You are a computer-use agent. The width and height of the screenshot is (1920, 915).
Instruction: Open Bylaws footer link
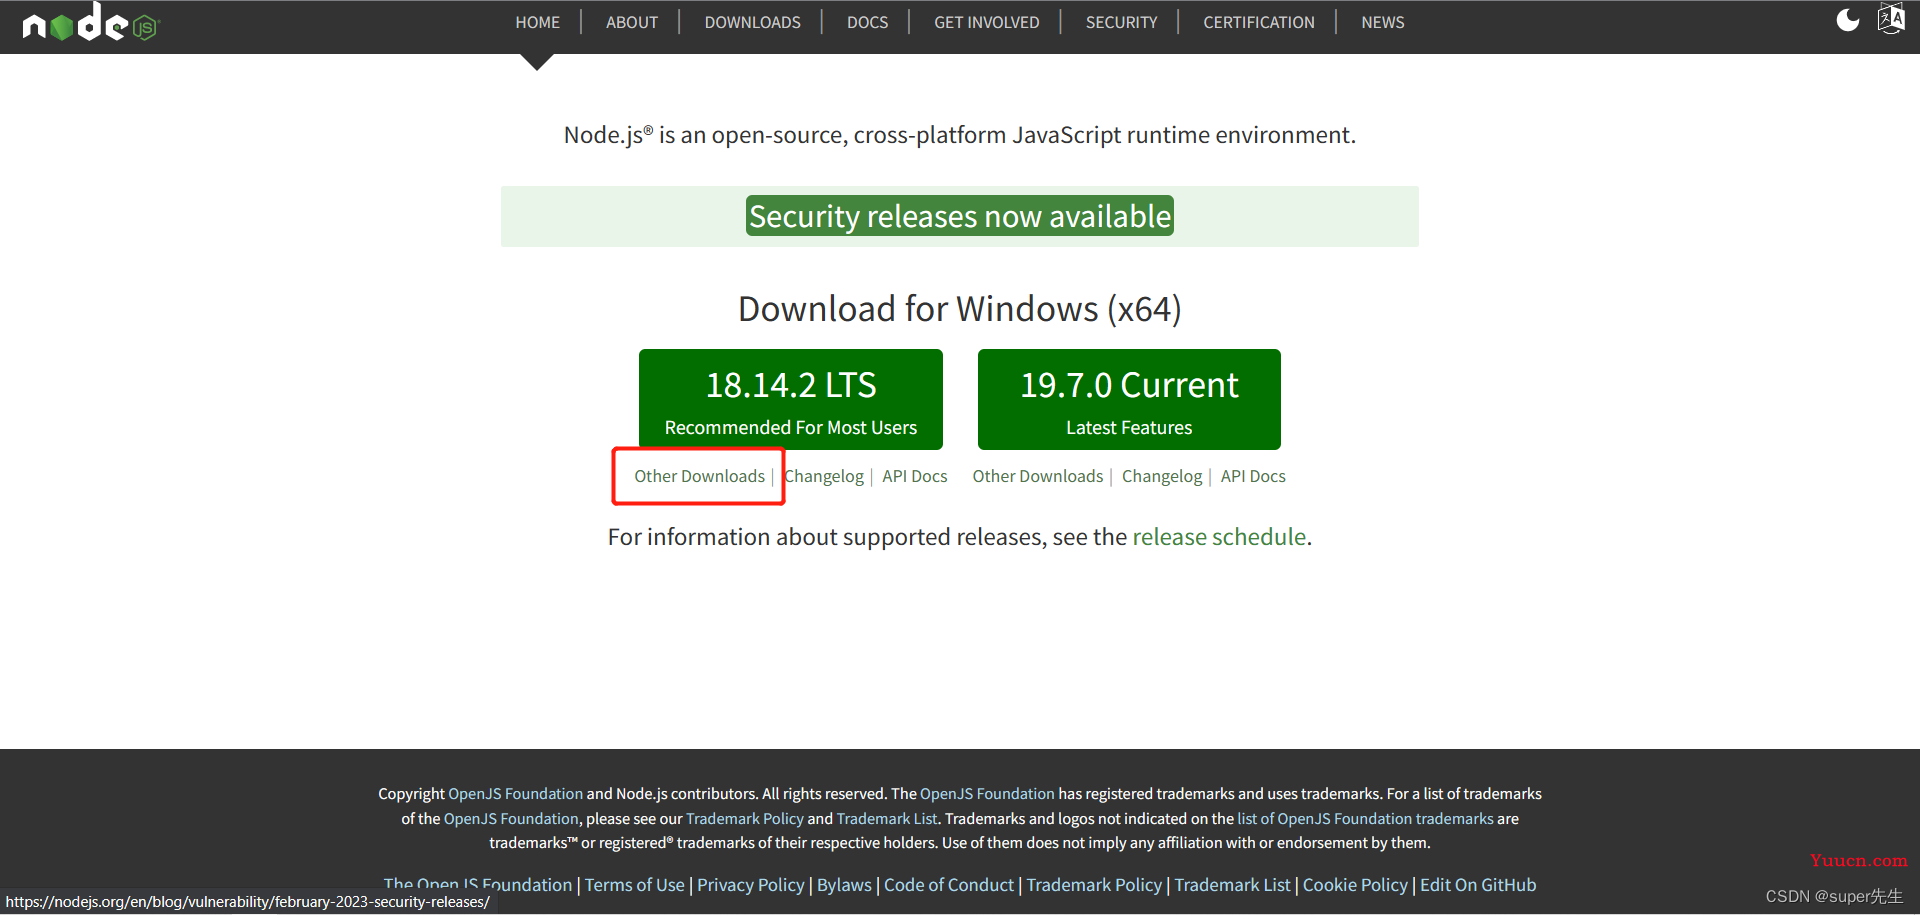(844, 885)
